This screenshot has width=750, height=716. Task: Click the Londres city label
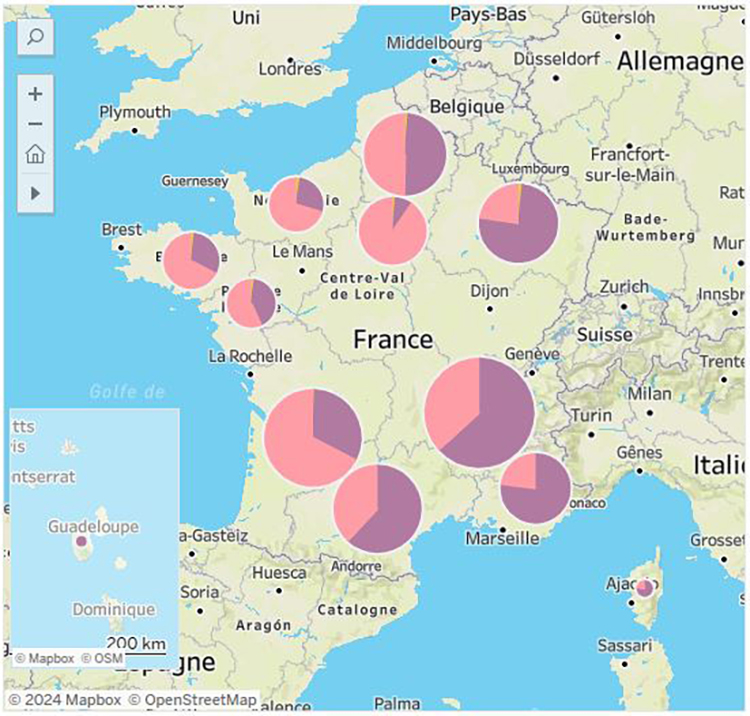(x=290, y=69)
